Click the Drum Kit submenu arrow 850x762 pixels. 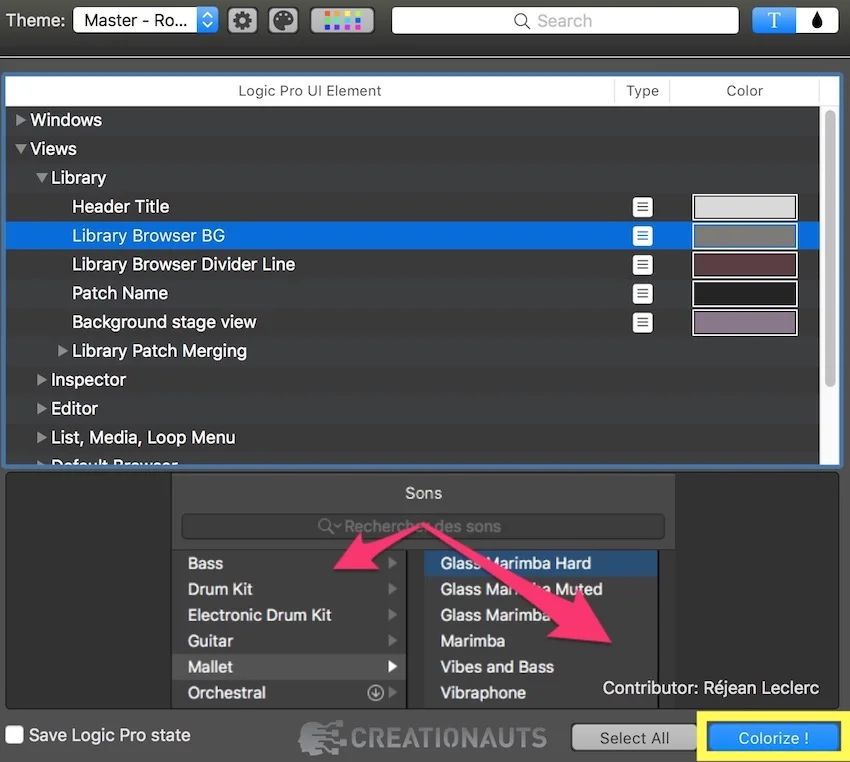[393, 589]
